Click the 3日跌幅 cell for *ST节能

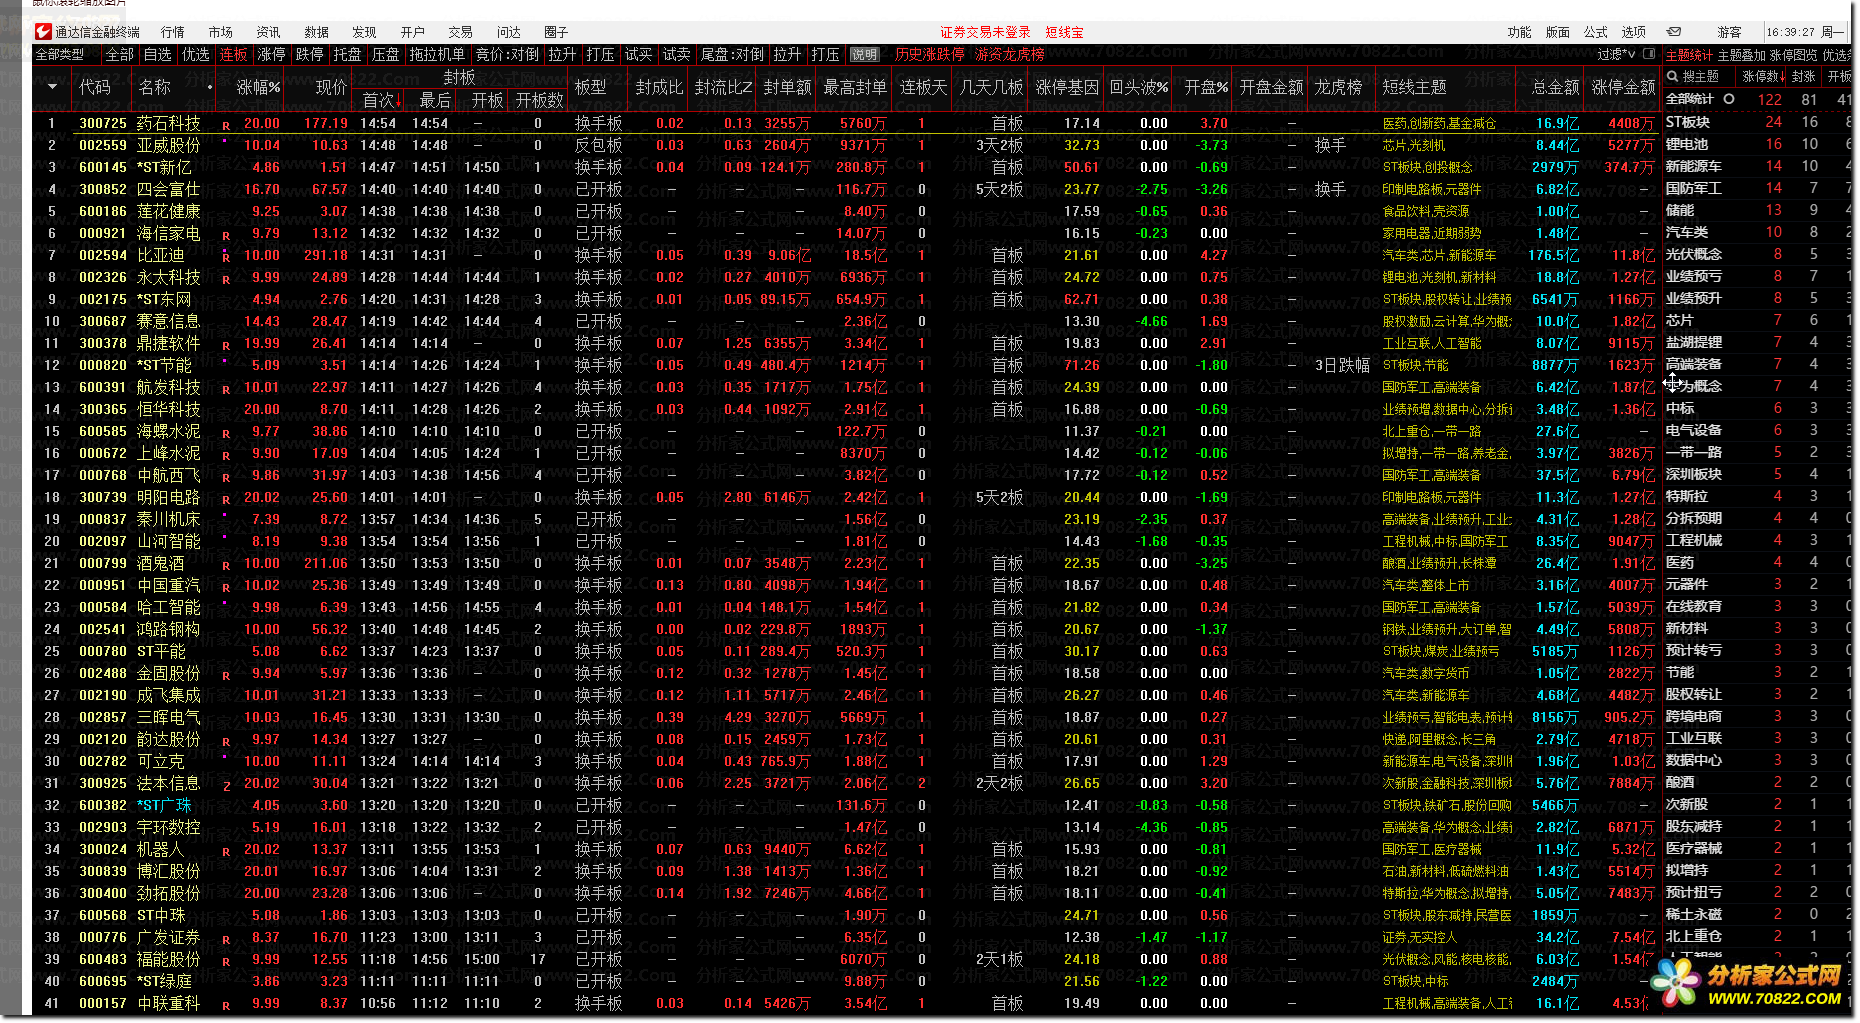tap(1341, 365)
